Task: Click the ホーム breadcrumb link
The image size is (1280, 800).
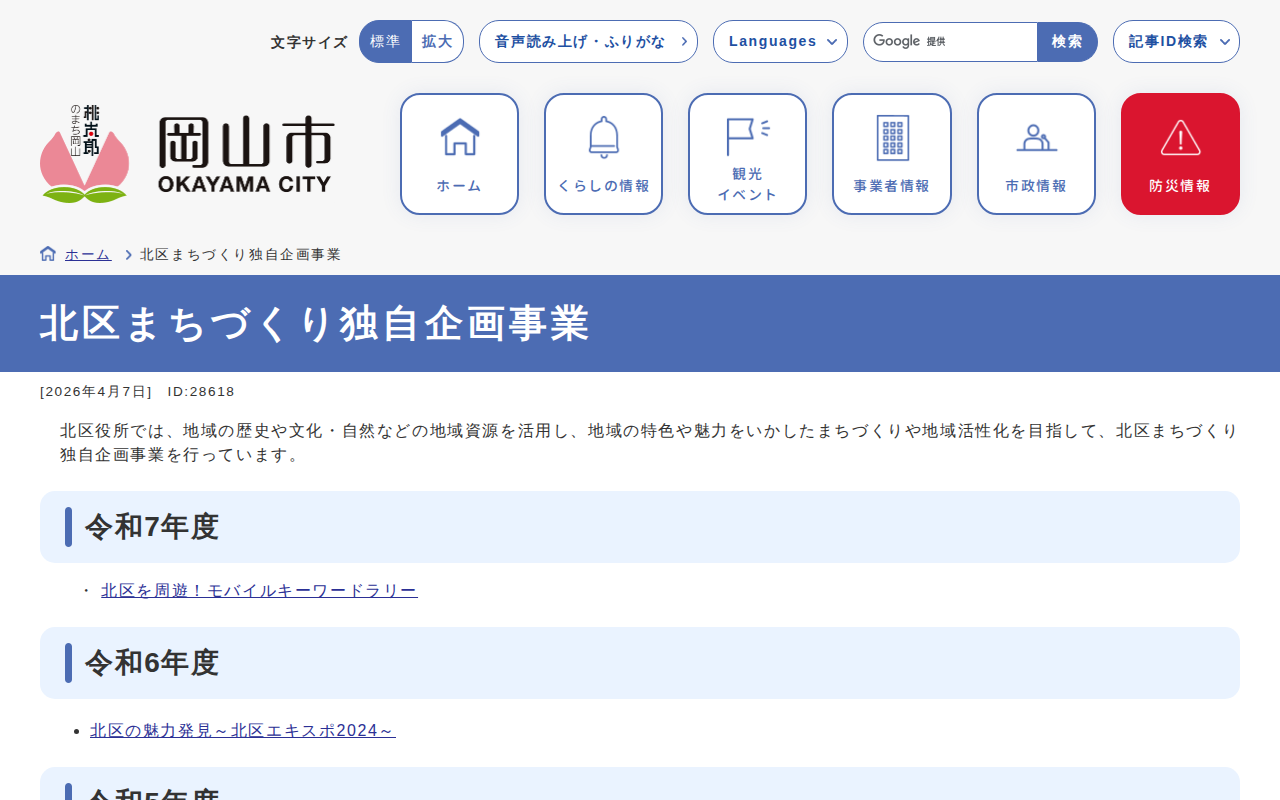Action: click(88, 255)
